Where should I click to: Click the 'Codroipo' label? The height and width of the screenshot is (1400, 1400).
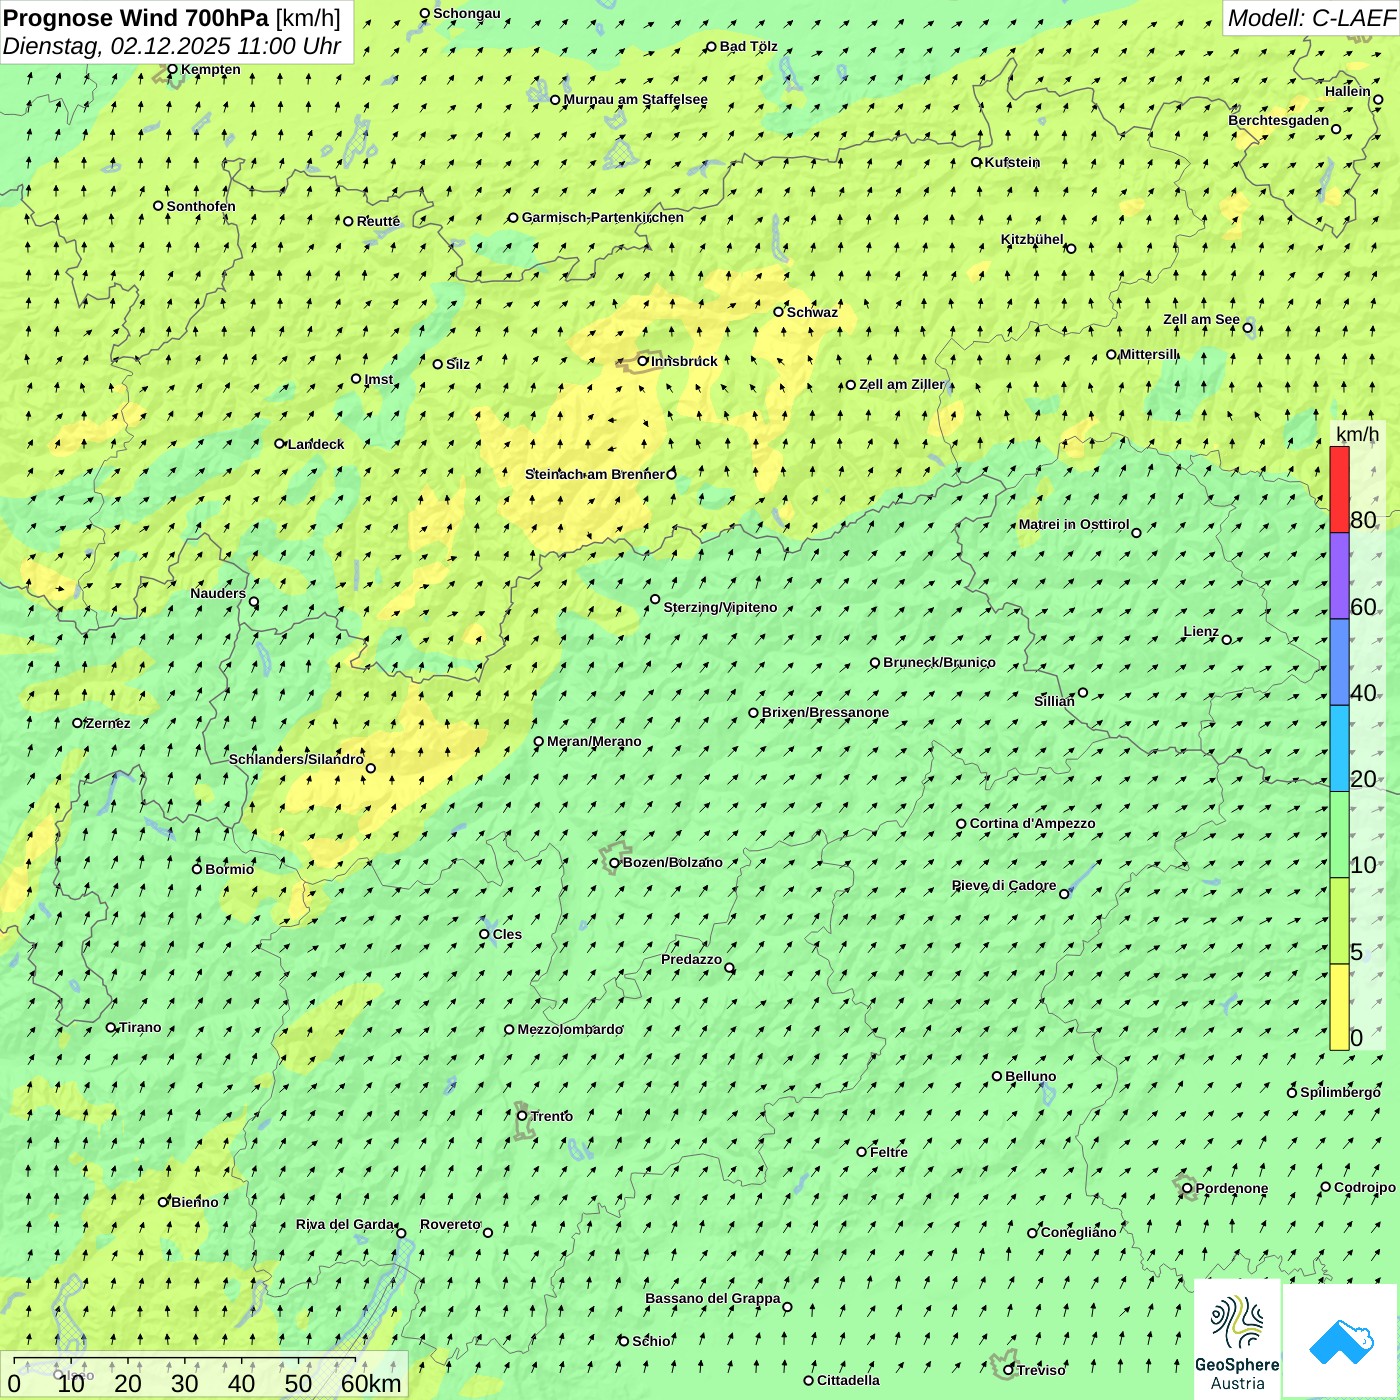(x=1365, y=1187)
